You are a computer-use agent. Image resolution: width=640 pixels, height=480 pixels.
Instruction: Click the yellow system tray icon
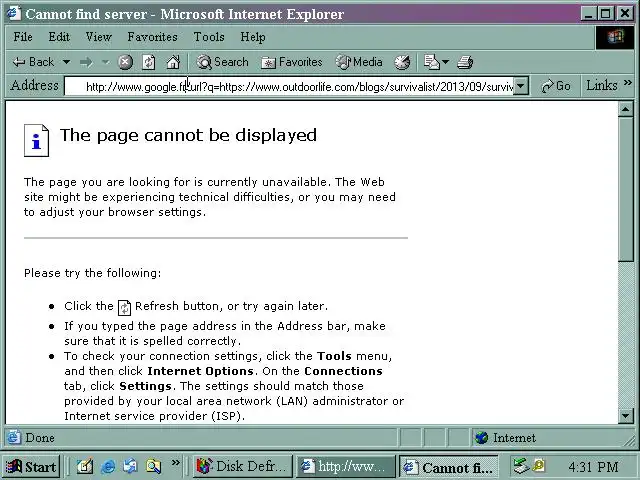pos(539,464)
